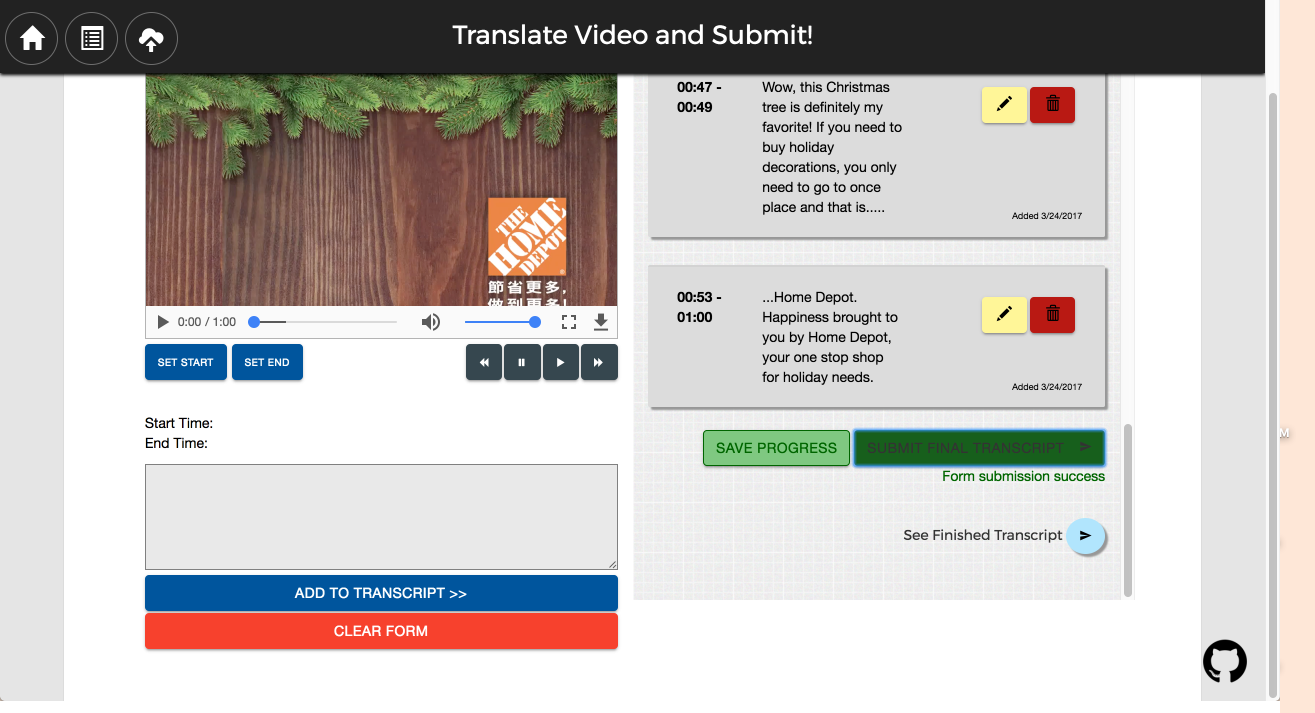Click the 'Wow, this Christmas tree' transcript text
The width and height of the screenshot is (1315, 713).
click(x=832, y=147)
